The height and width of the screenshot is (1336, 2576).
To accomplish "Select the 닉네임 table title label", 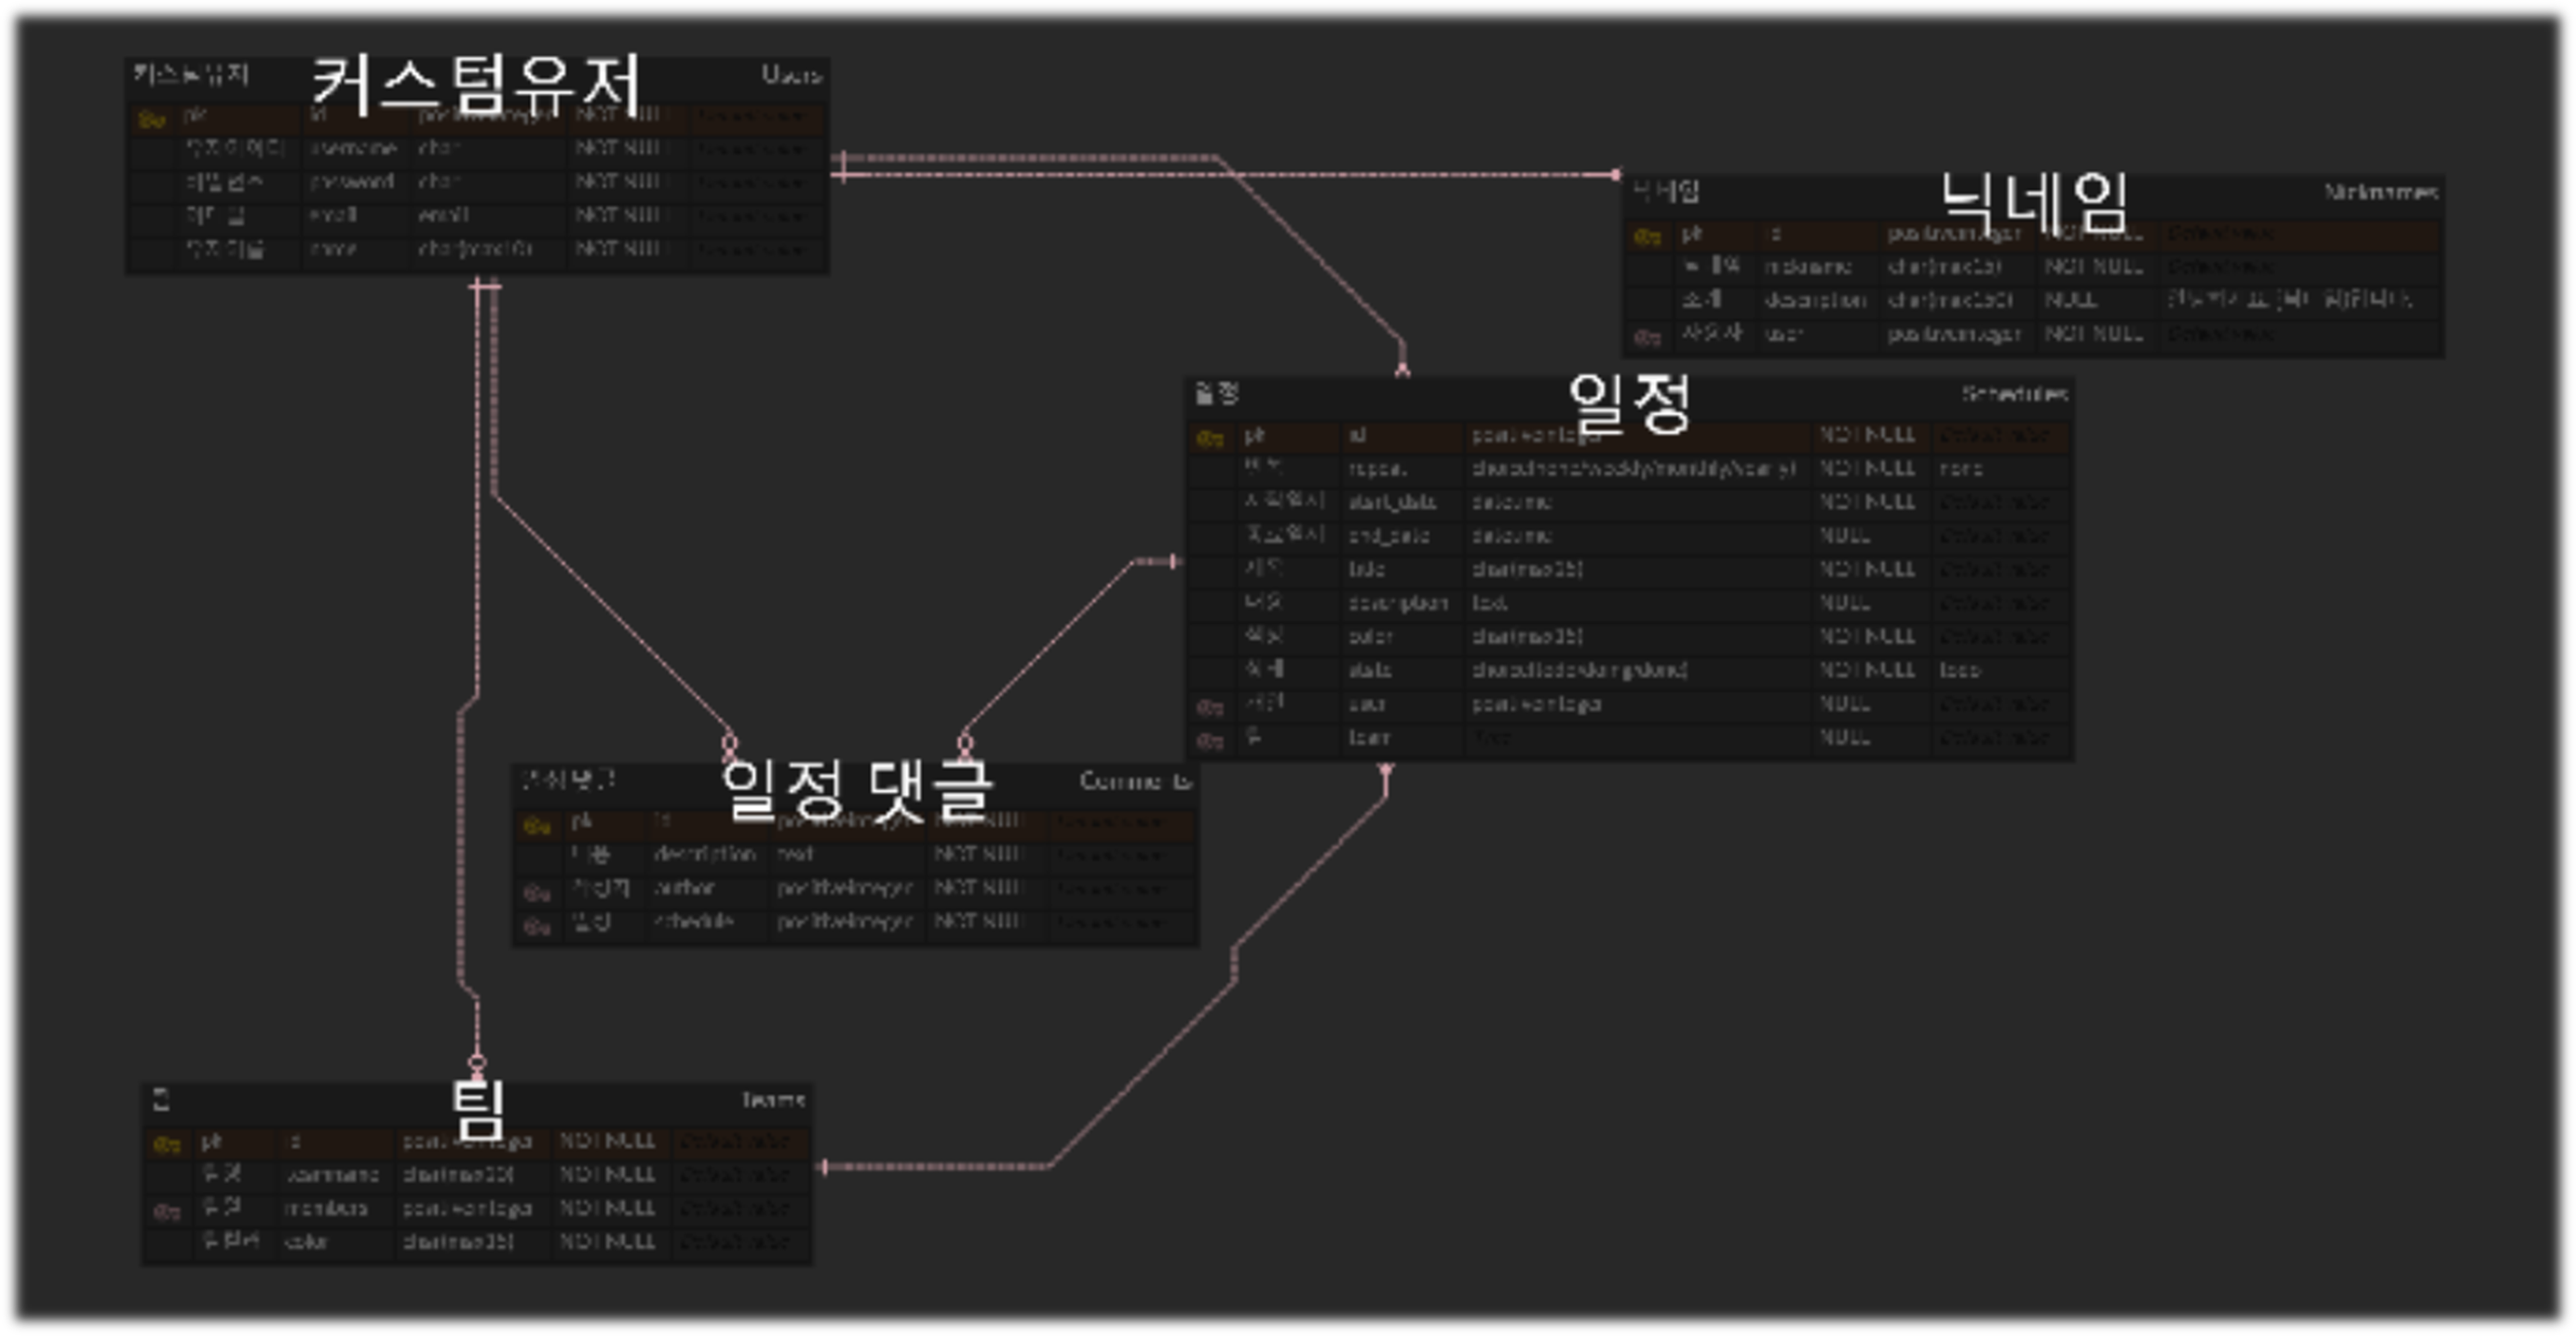I will point(2034,204).
